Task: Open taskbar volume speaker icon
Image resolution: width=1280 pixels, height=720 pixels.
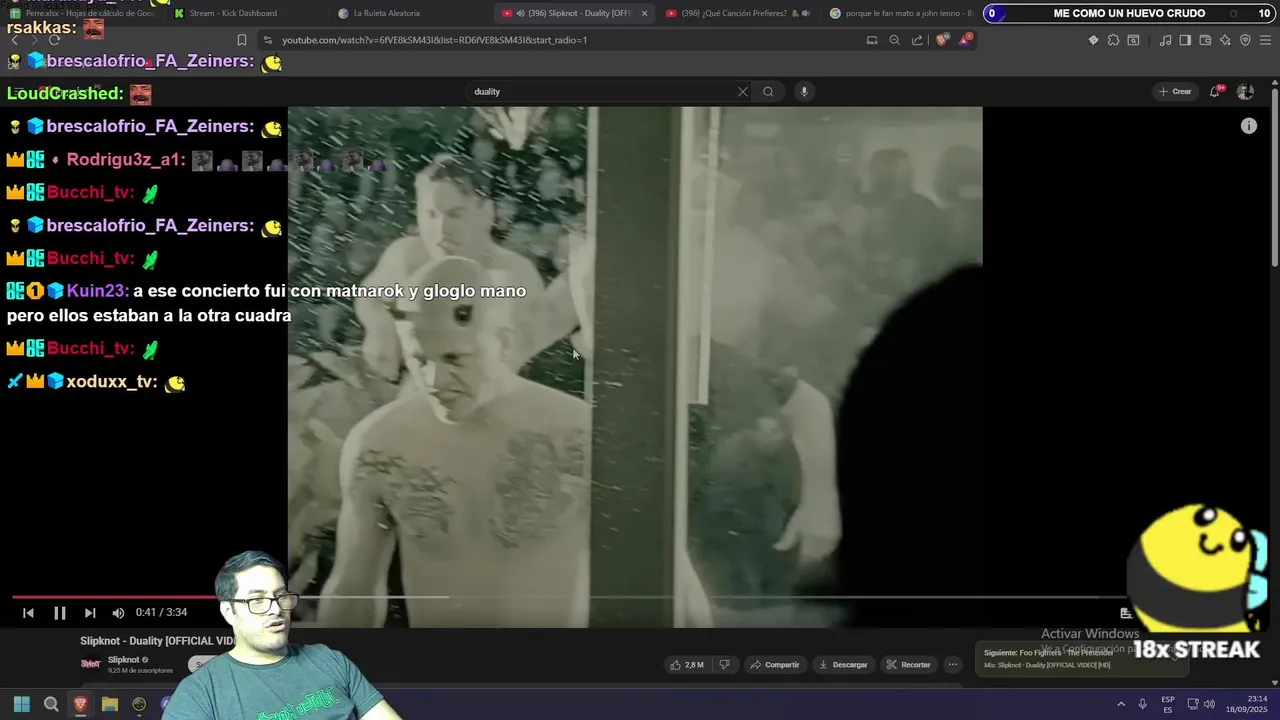Action: click(1209, 704)
